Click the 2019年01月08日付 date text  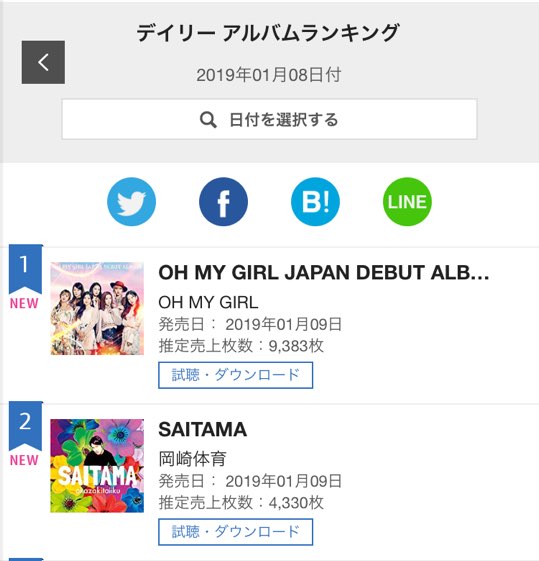tap(269, 75)
